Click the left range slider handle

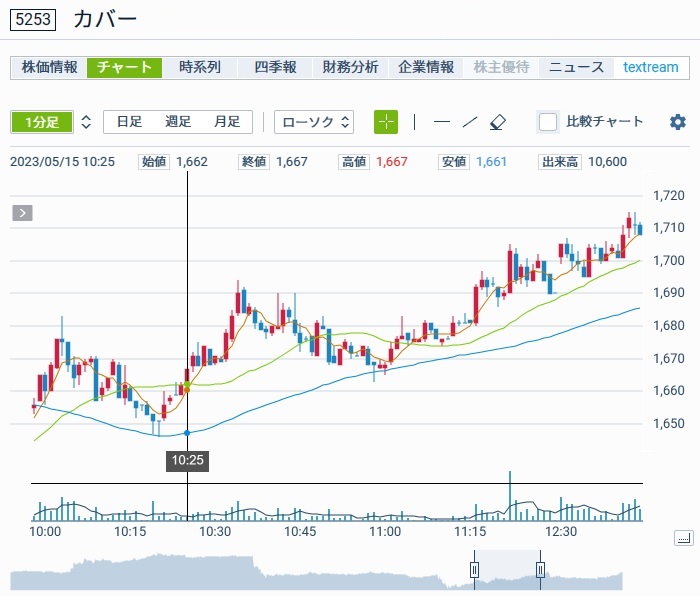click(x=475, y=570)
